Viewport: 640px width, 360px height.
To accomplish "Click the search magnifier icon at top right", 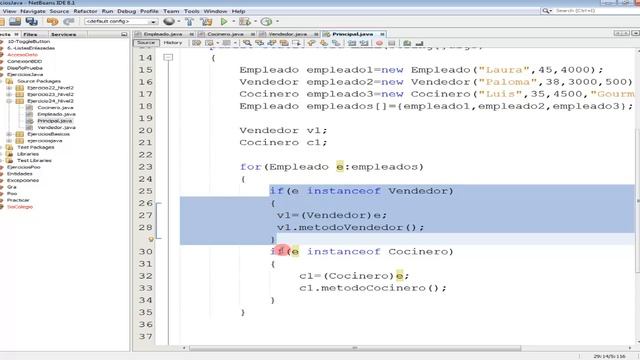I will (546, 11).
